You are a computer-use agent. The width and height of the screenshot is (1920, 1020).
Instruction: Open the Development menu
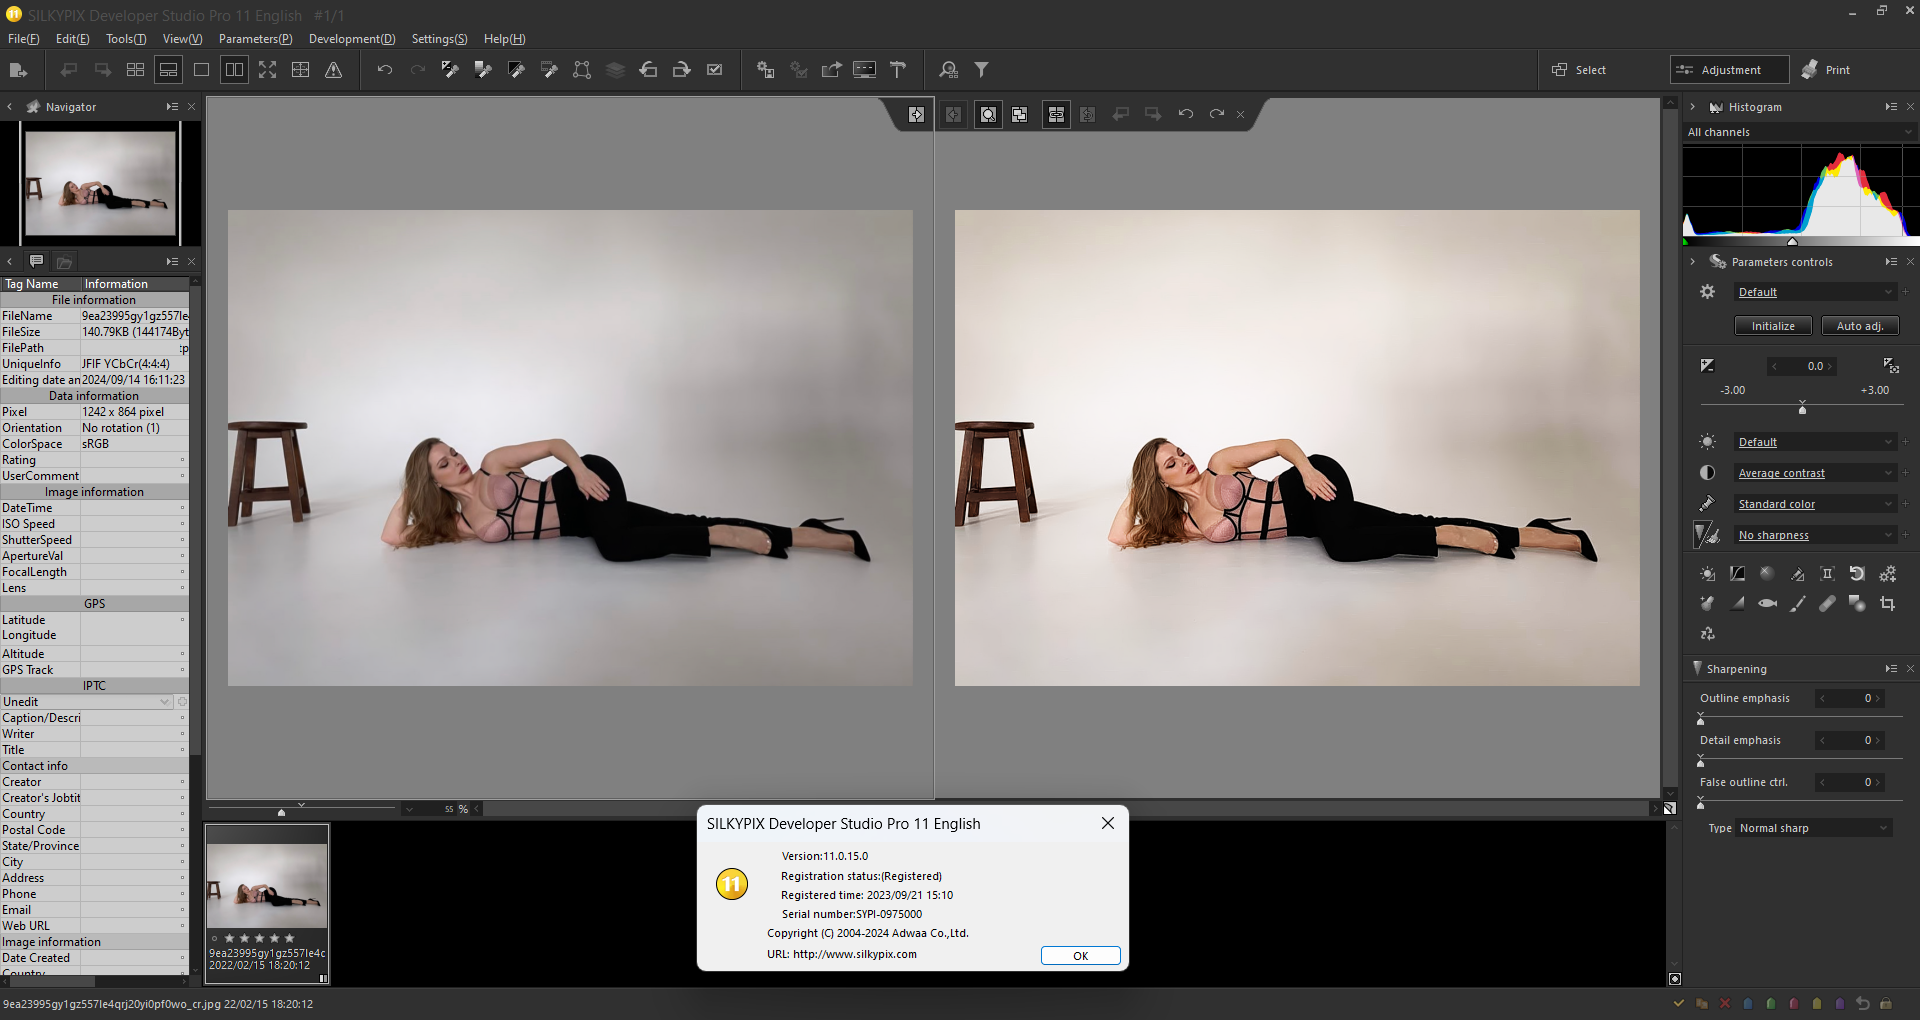pos(351,39)
